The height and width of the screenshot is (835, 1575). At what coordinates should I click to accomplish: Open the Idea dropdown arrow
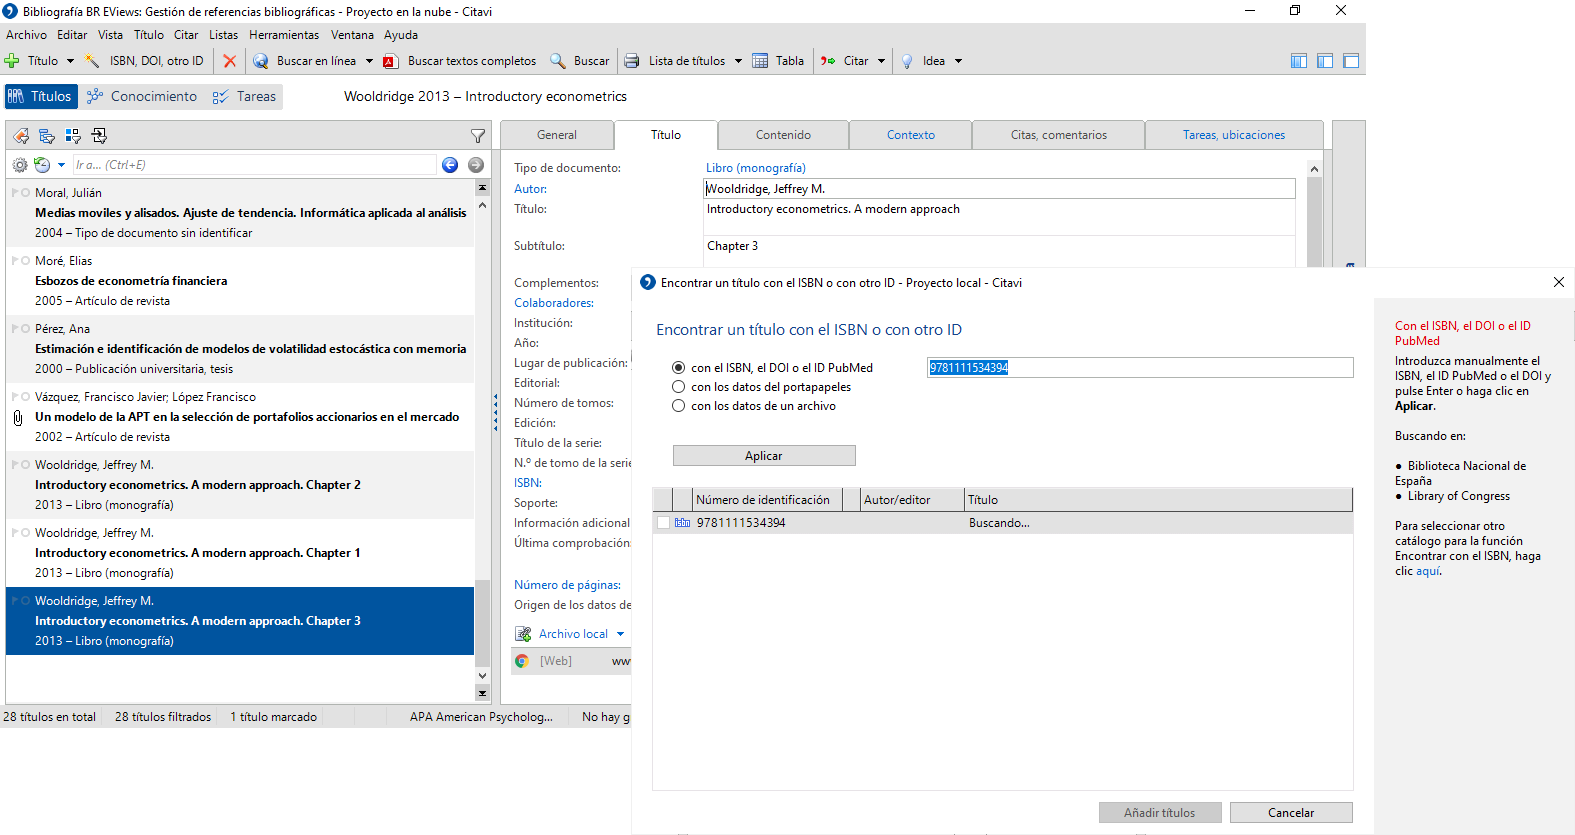tap(958, 61)
